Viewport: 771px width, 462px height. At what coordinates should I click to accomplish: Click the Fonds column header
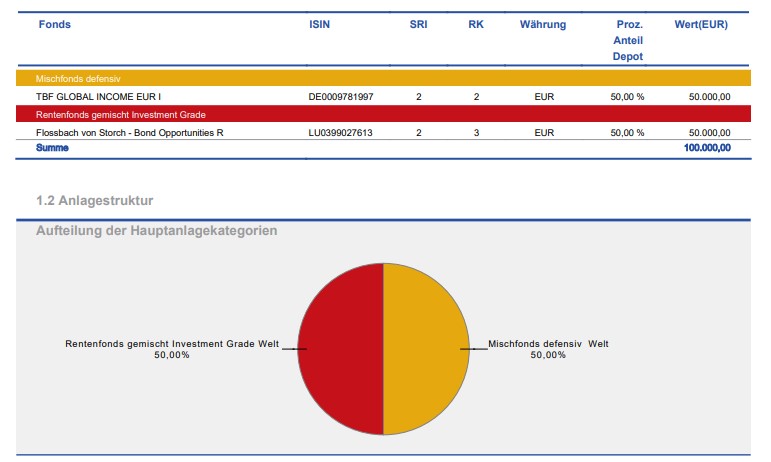point(54,24)
